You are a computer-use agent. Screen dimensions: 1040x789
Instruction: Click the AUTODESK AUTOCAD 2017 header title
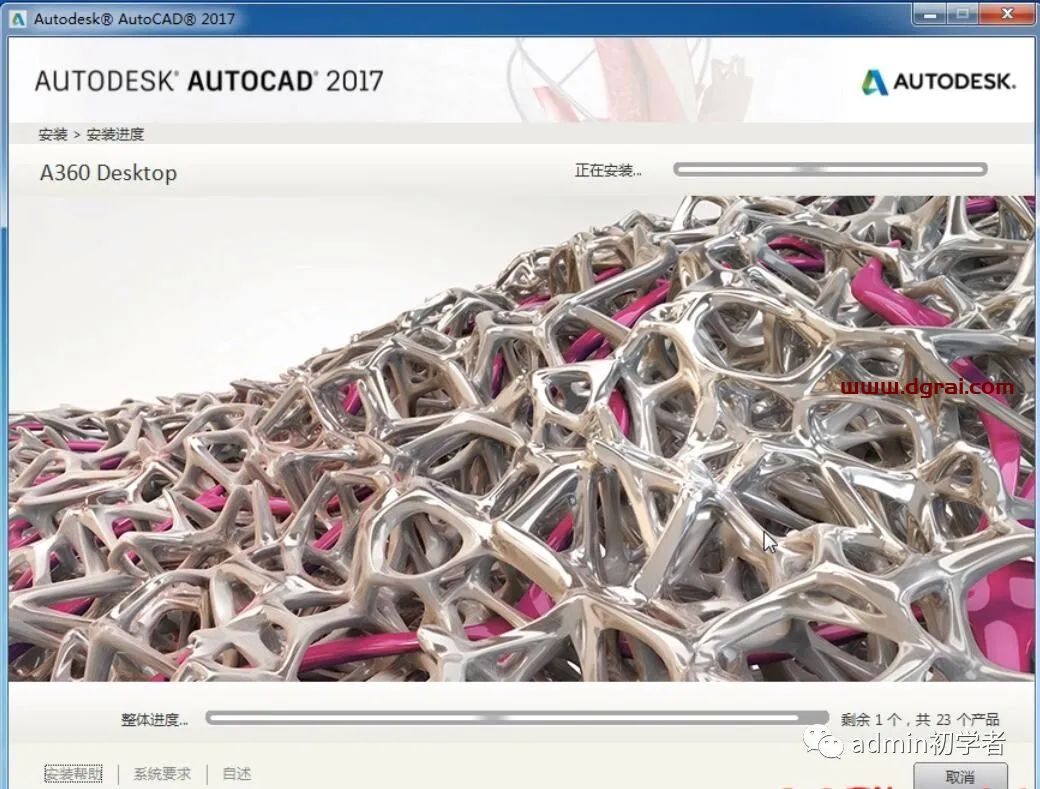tap(209, 81)
